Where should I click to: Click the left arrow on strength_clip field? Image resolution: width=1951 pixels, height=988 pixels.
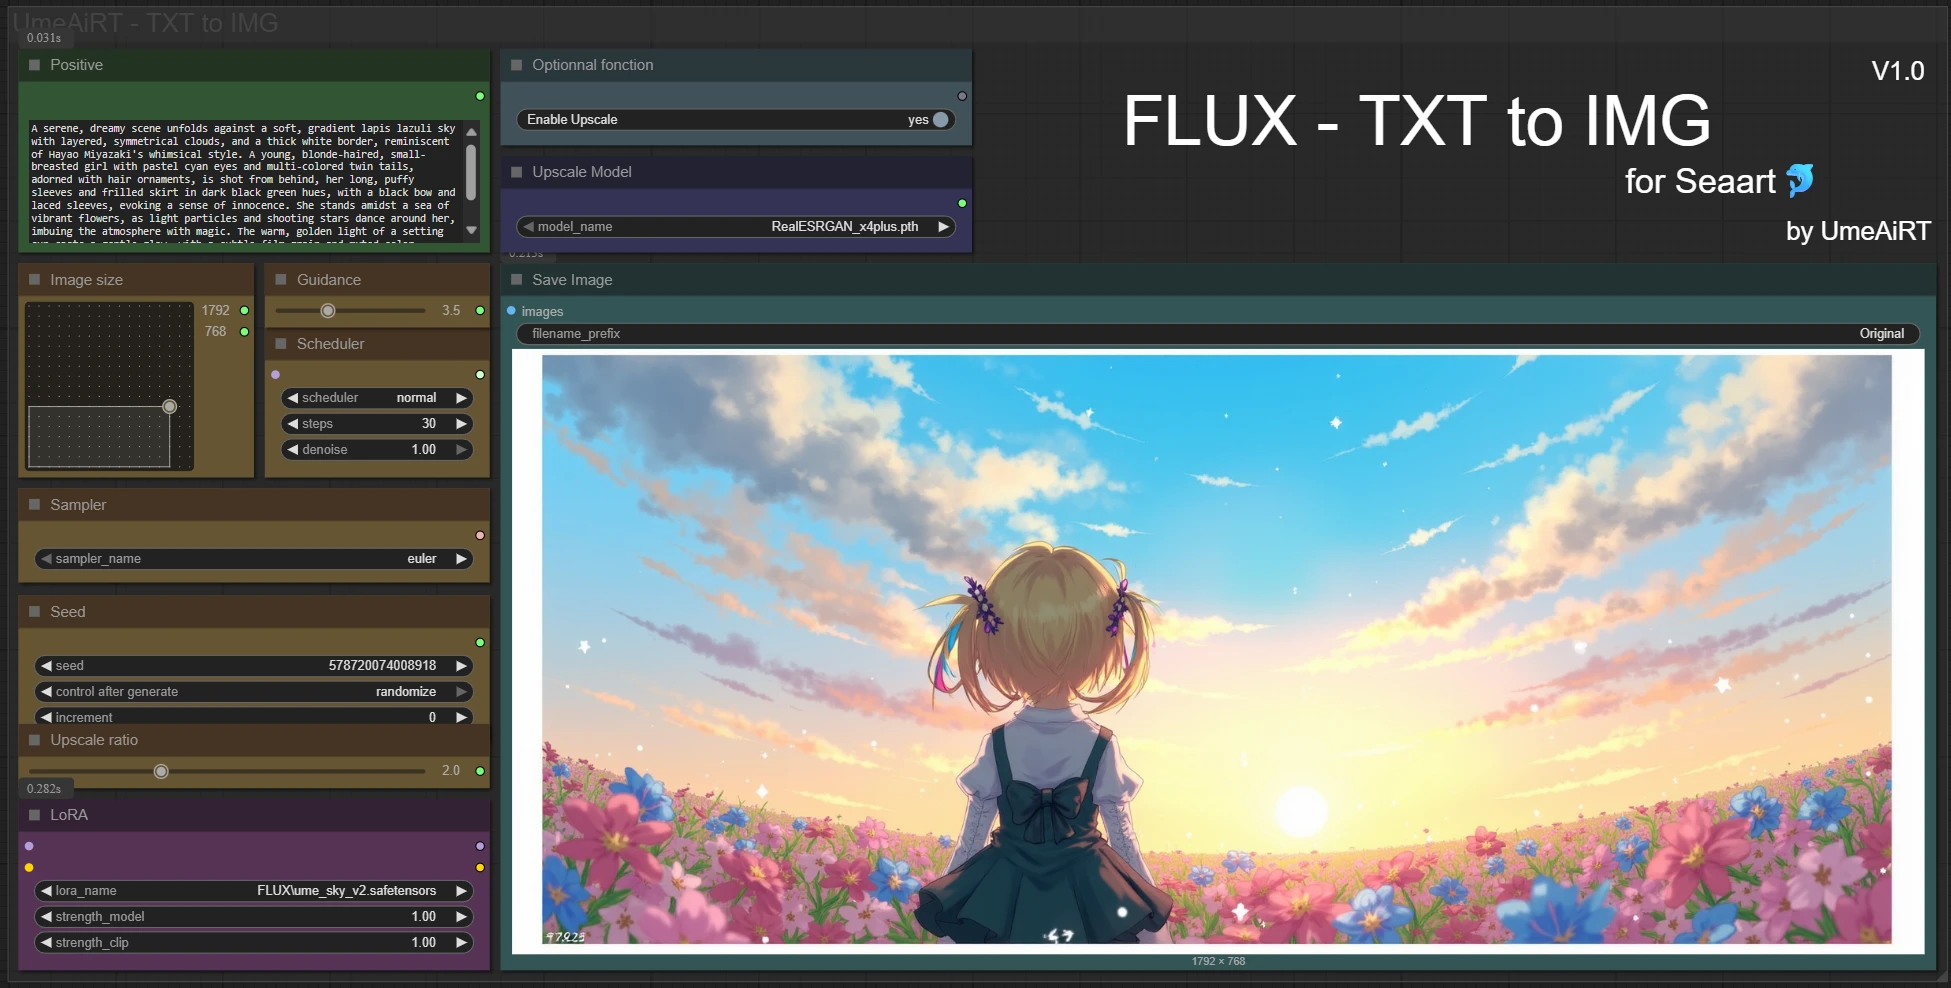pyautogui.click(x=46, y=943)
